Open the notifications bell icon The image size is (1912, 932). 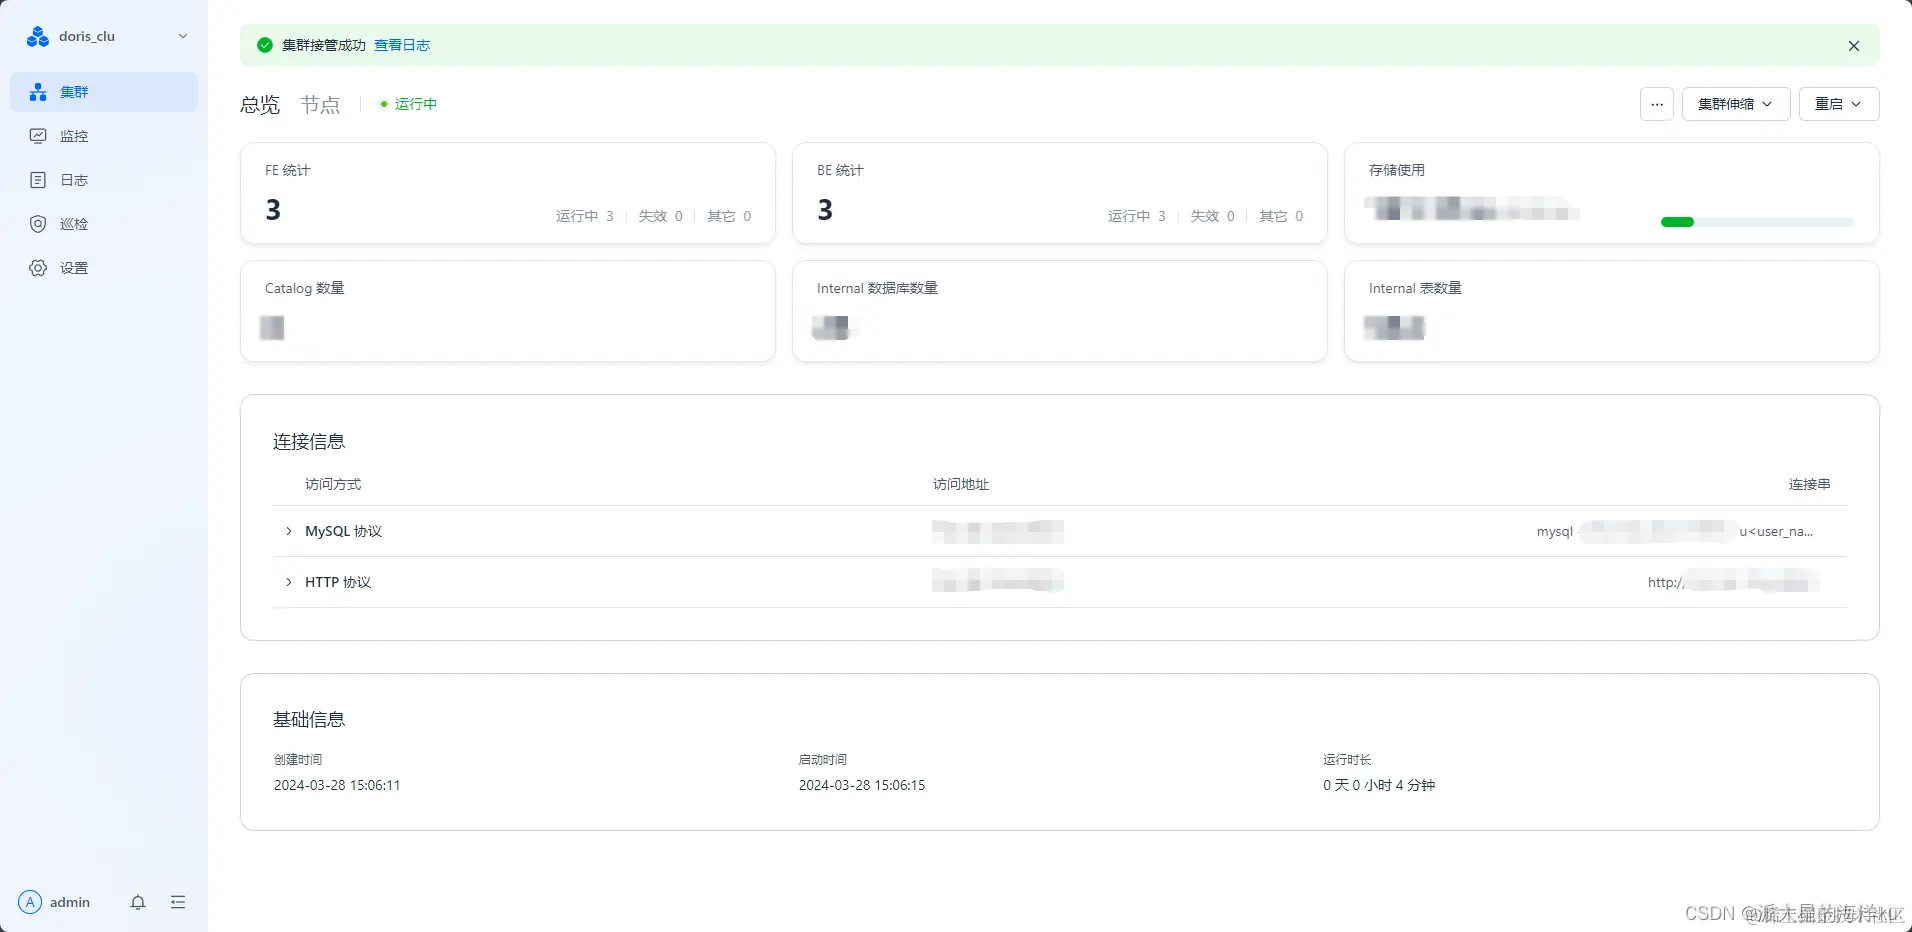[x=138, y=902]
